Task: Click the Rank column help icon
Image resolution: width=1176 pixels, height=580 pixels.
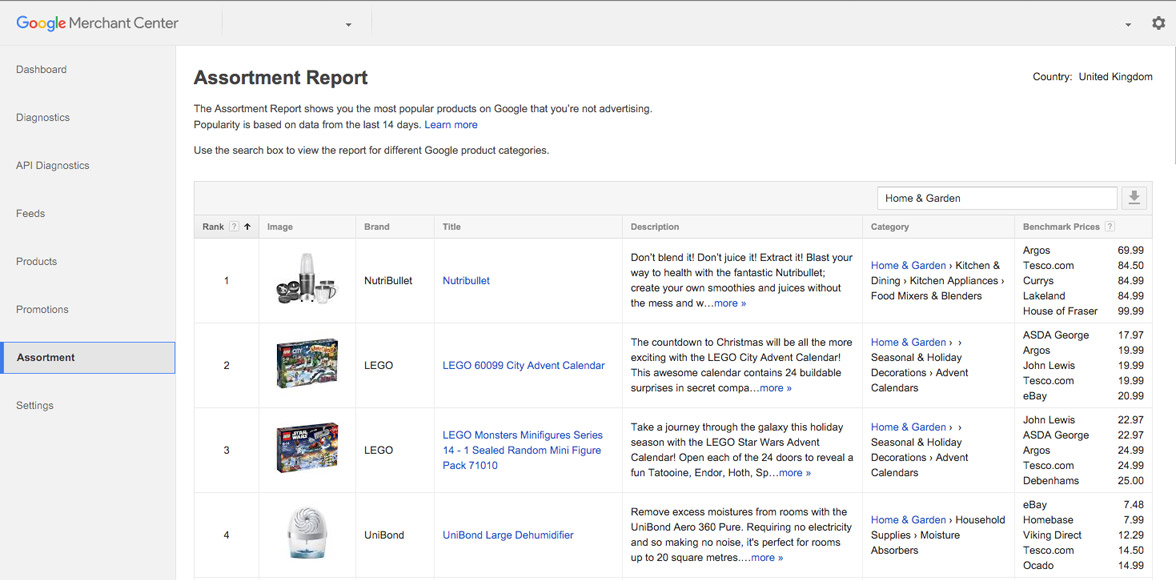Action: [x=234, y=227]
